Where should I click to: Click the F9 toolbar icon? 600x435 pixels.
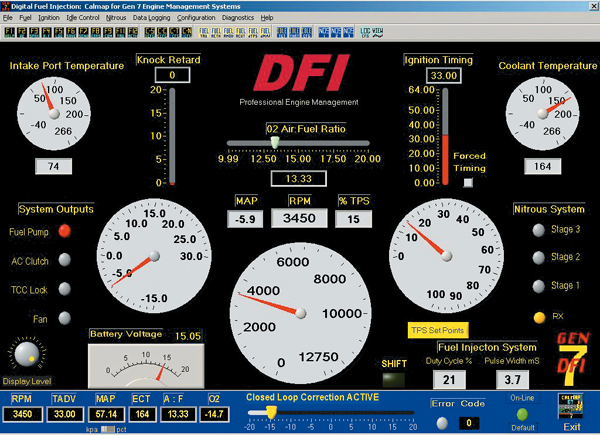point(108,32)
